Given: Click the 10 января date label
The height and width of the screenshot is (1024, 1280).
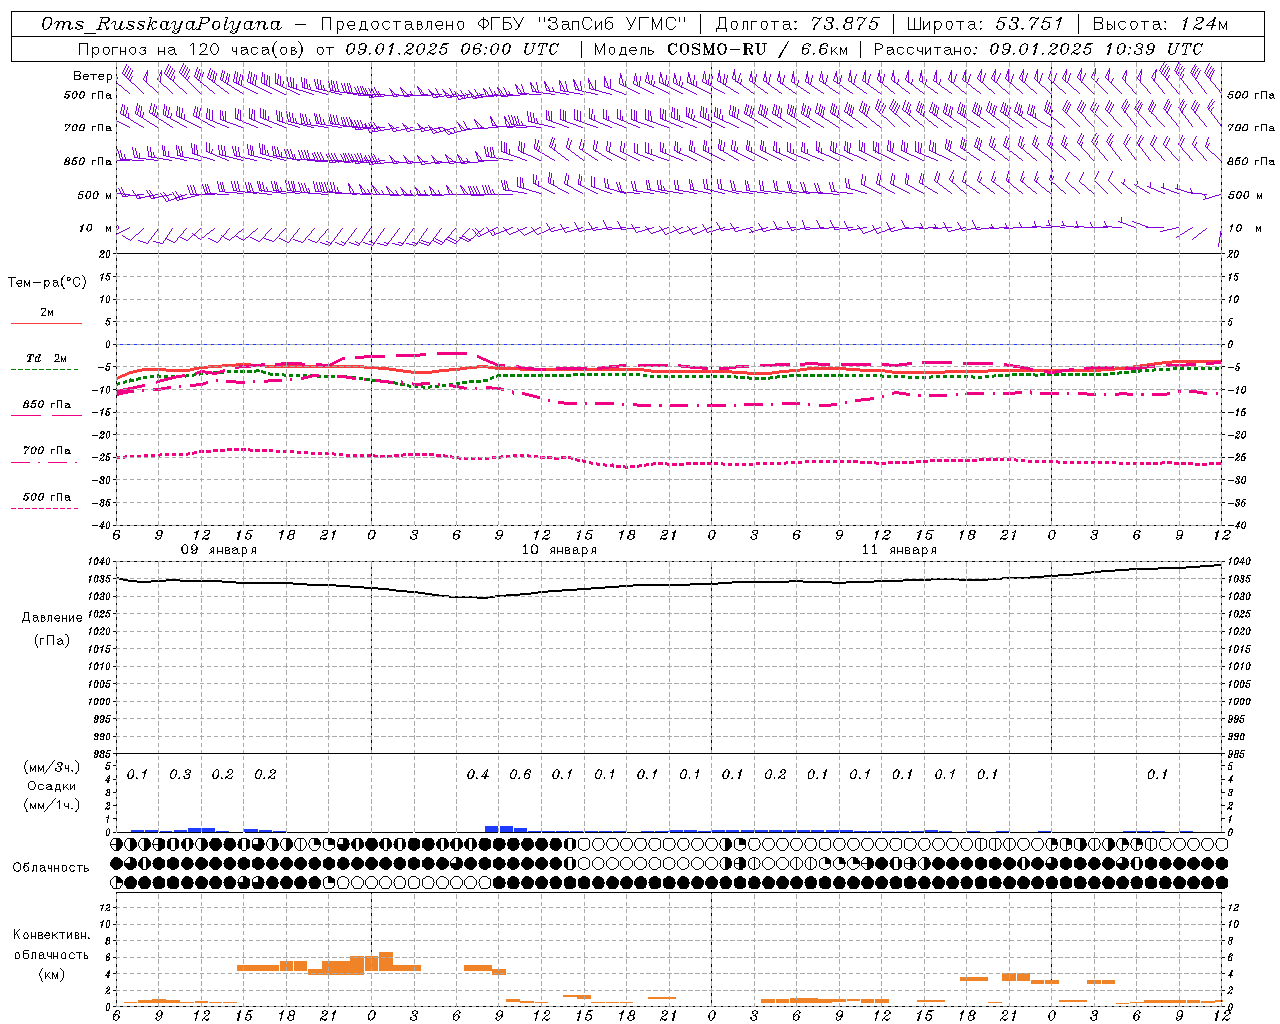Looking at the screenshot, I should tap(559, 550).
